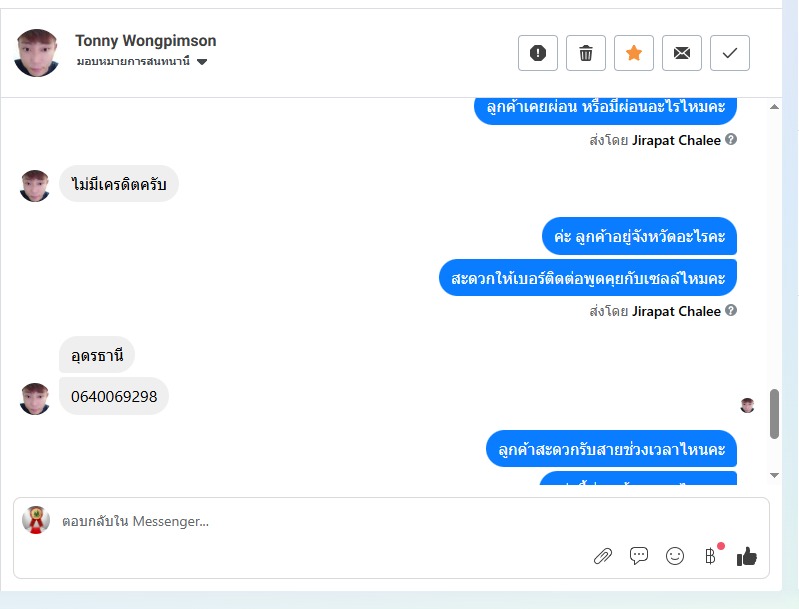This screenshot has width=799, height=609.
Task: Click the chat scrollbar thumb
Action: [x=774, y=414]
